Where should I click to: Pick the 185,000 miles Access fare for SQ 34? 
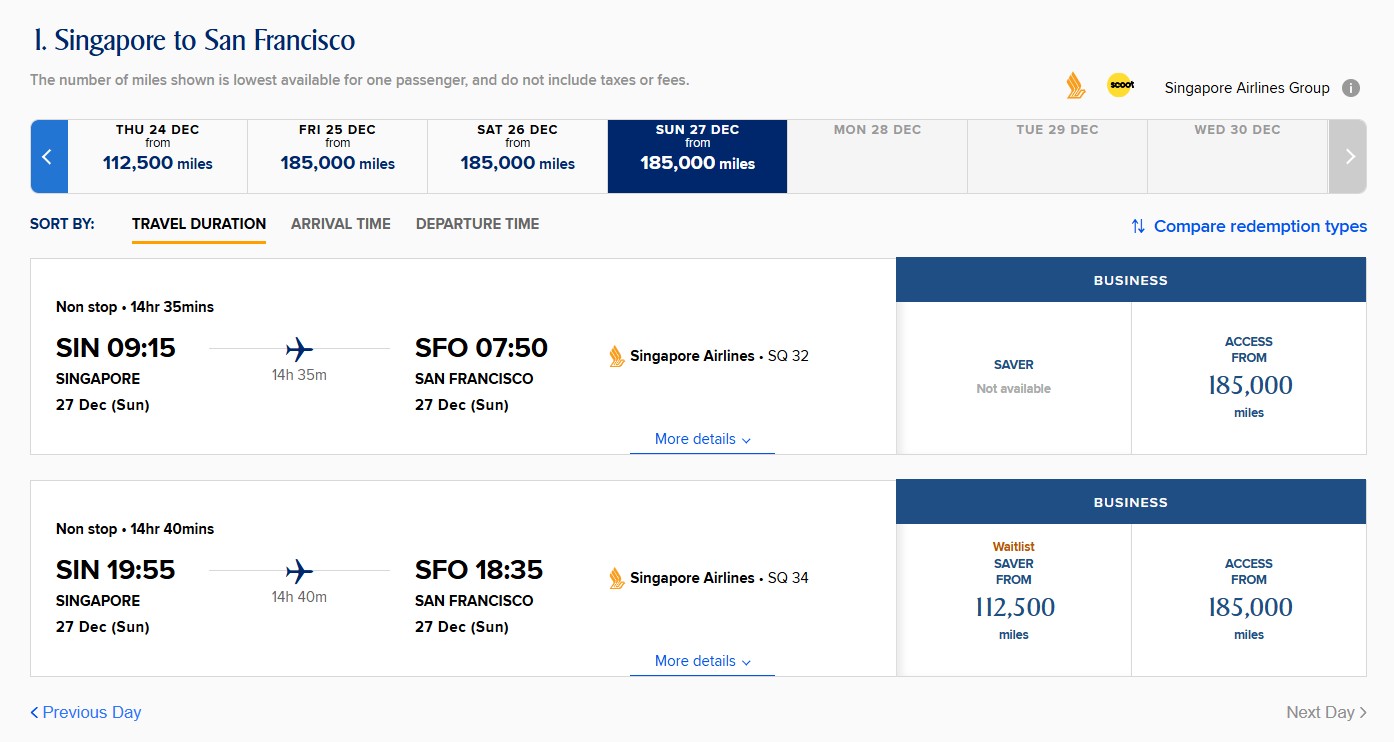[1249, 600]
